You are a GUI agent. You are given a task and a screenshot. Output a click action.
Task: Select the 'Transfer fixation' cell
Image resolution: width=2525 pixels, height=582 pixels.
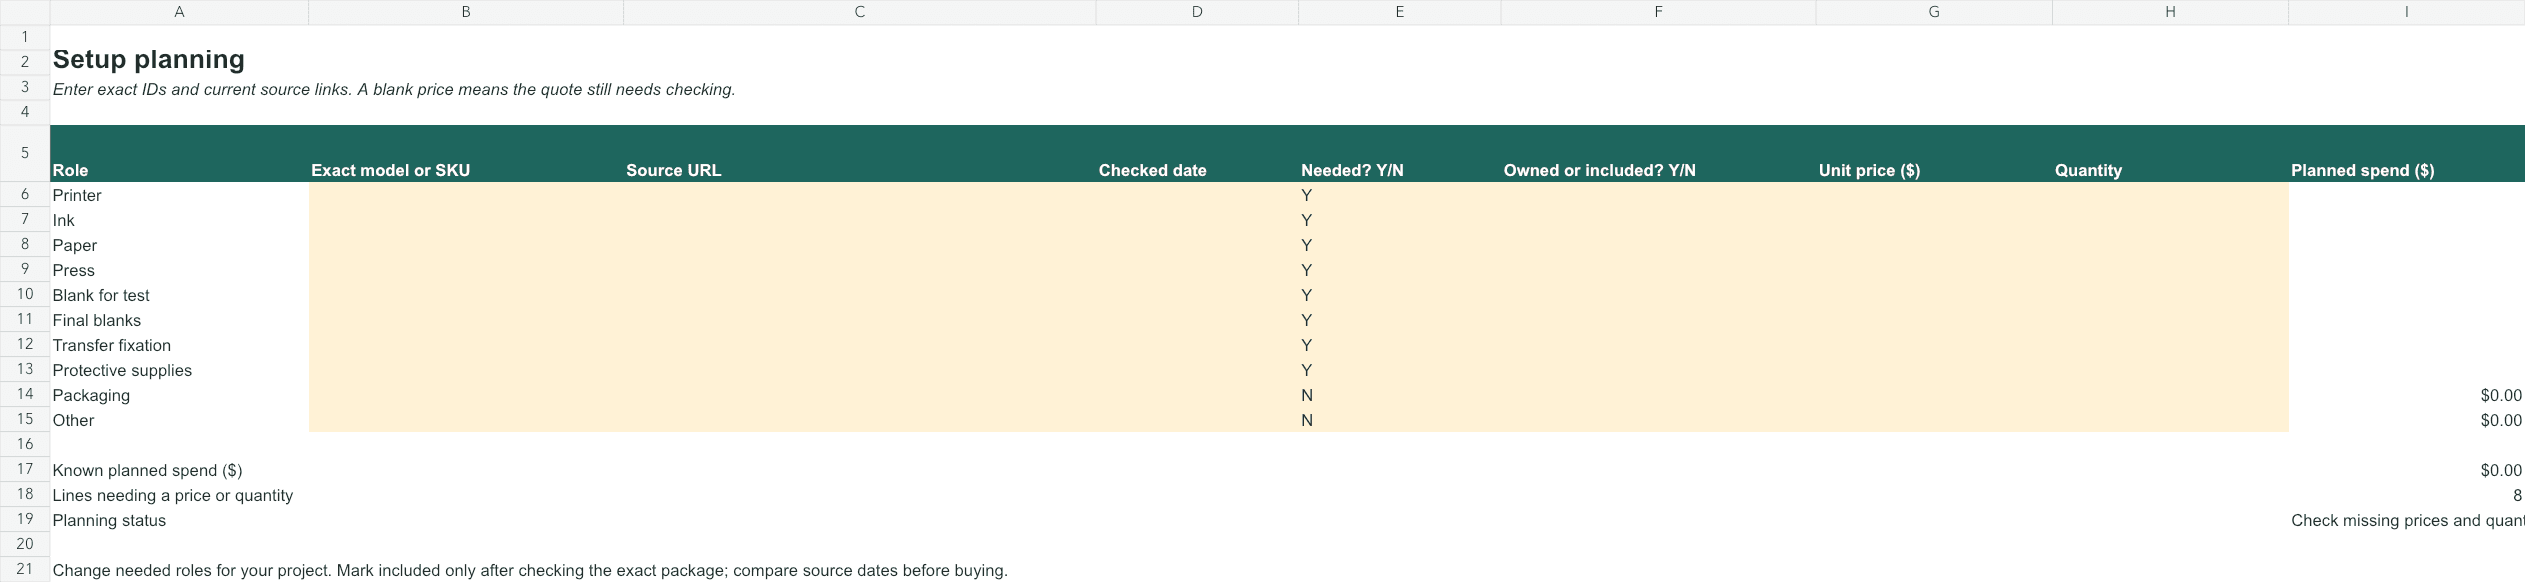179,345
